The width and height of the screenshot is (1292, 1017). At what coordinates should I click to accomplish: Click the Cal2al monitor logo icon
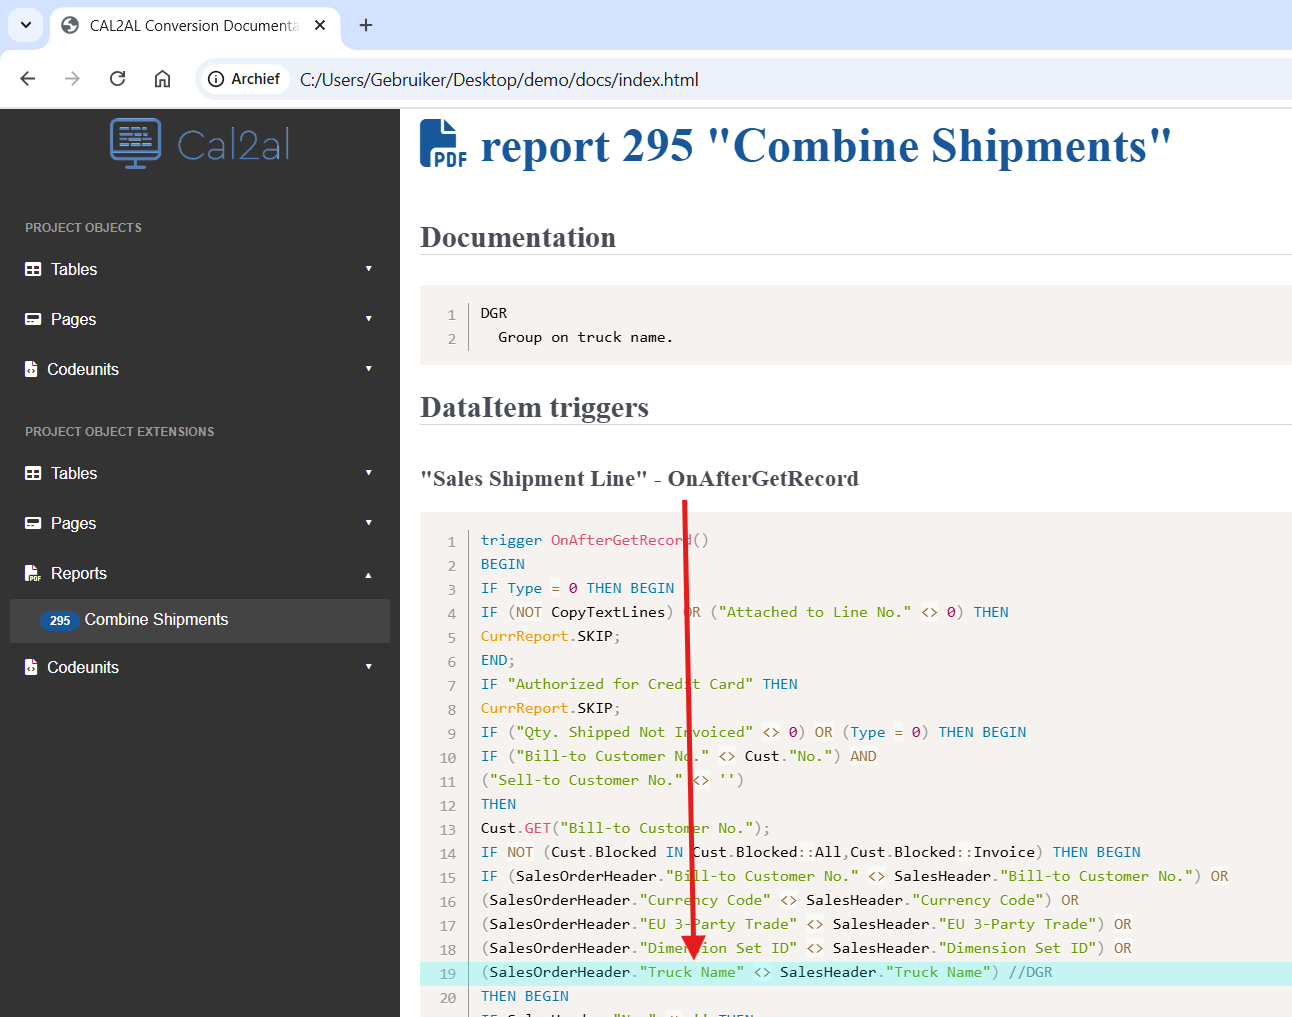tap(135, 143)
